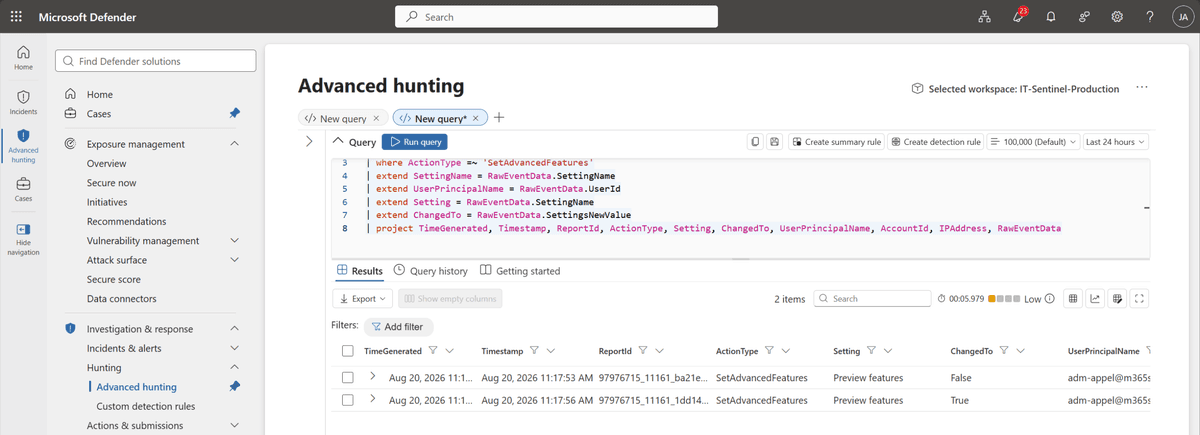
Task: Switch results to table view icon
Action: (1072, 298)
